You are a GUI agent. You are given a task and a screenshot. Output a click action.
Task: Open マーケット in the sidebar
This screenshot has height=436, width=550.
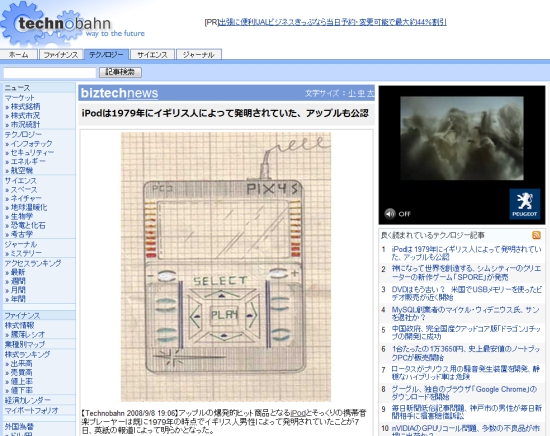20,98
